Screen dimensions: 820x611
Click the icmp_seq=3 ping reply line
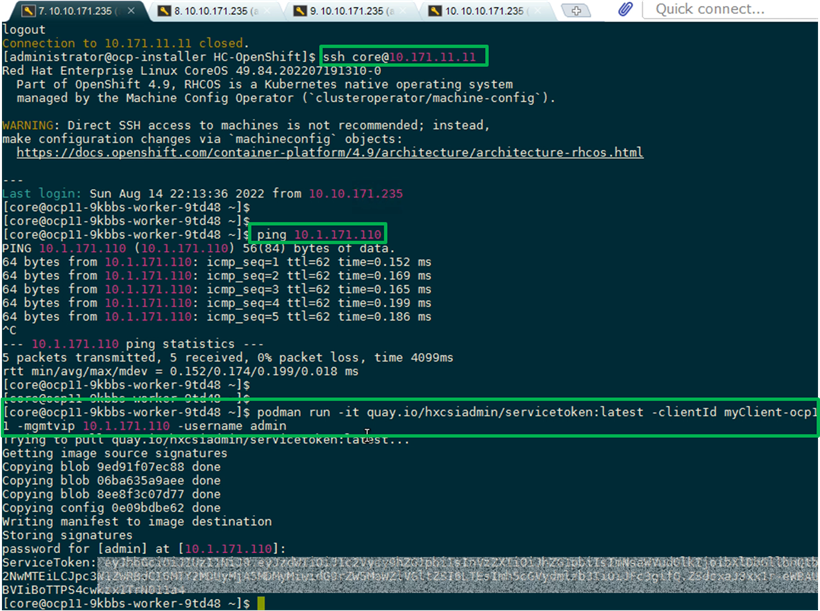(217, 289)
